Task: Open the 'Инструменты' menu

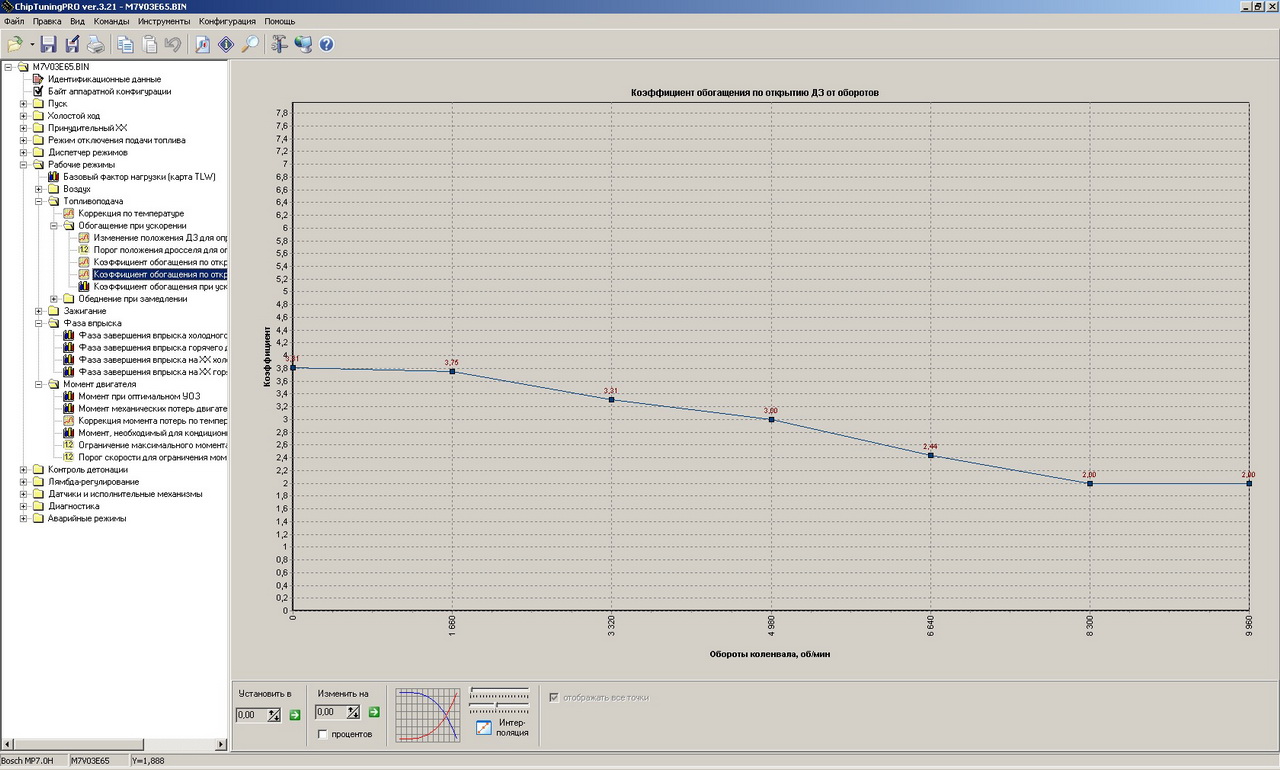Action: 164,21
